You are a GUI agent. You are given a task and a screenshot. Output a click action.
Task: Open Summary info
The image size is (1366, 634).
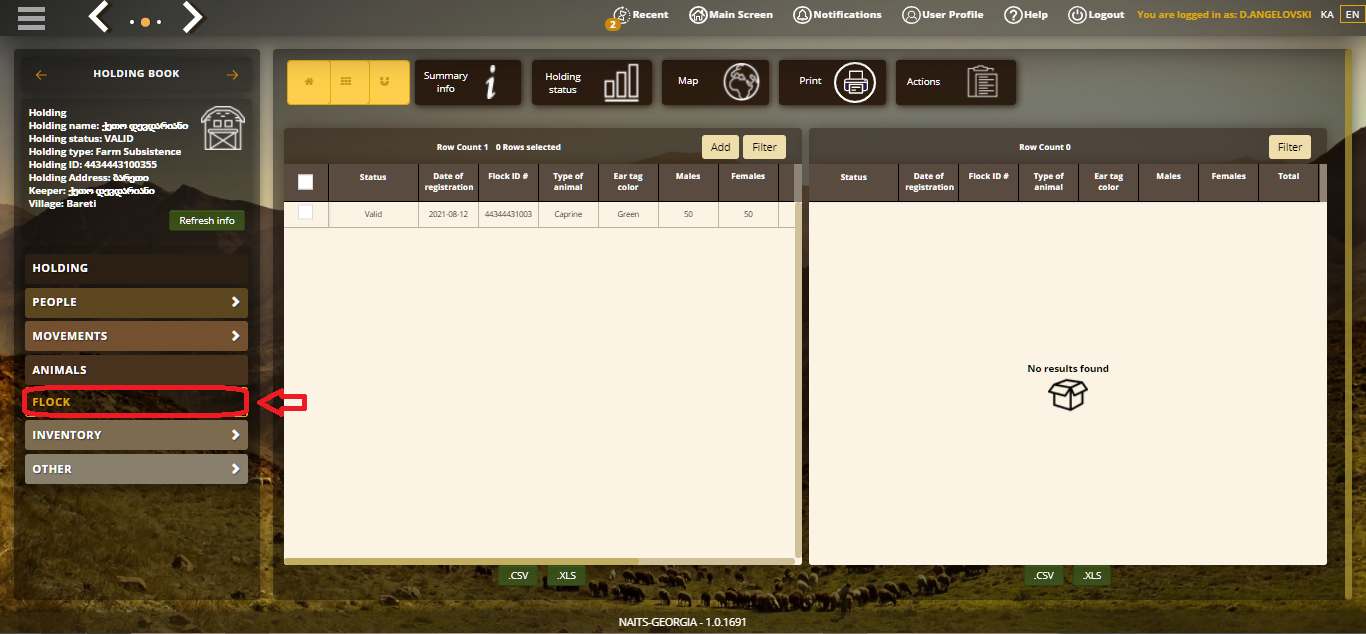[468, 82]
